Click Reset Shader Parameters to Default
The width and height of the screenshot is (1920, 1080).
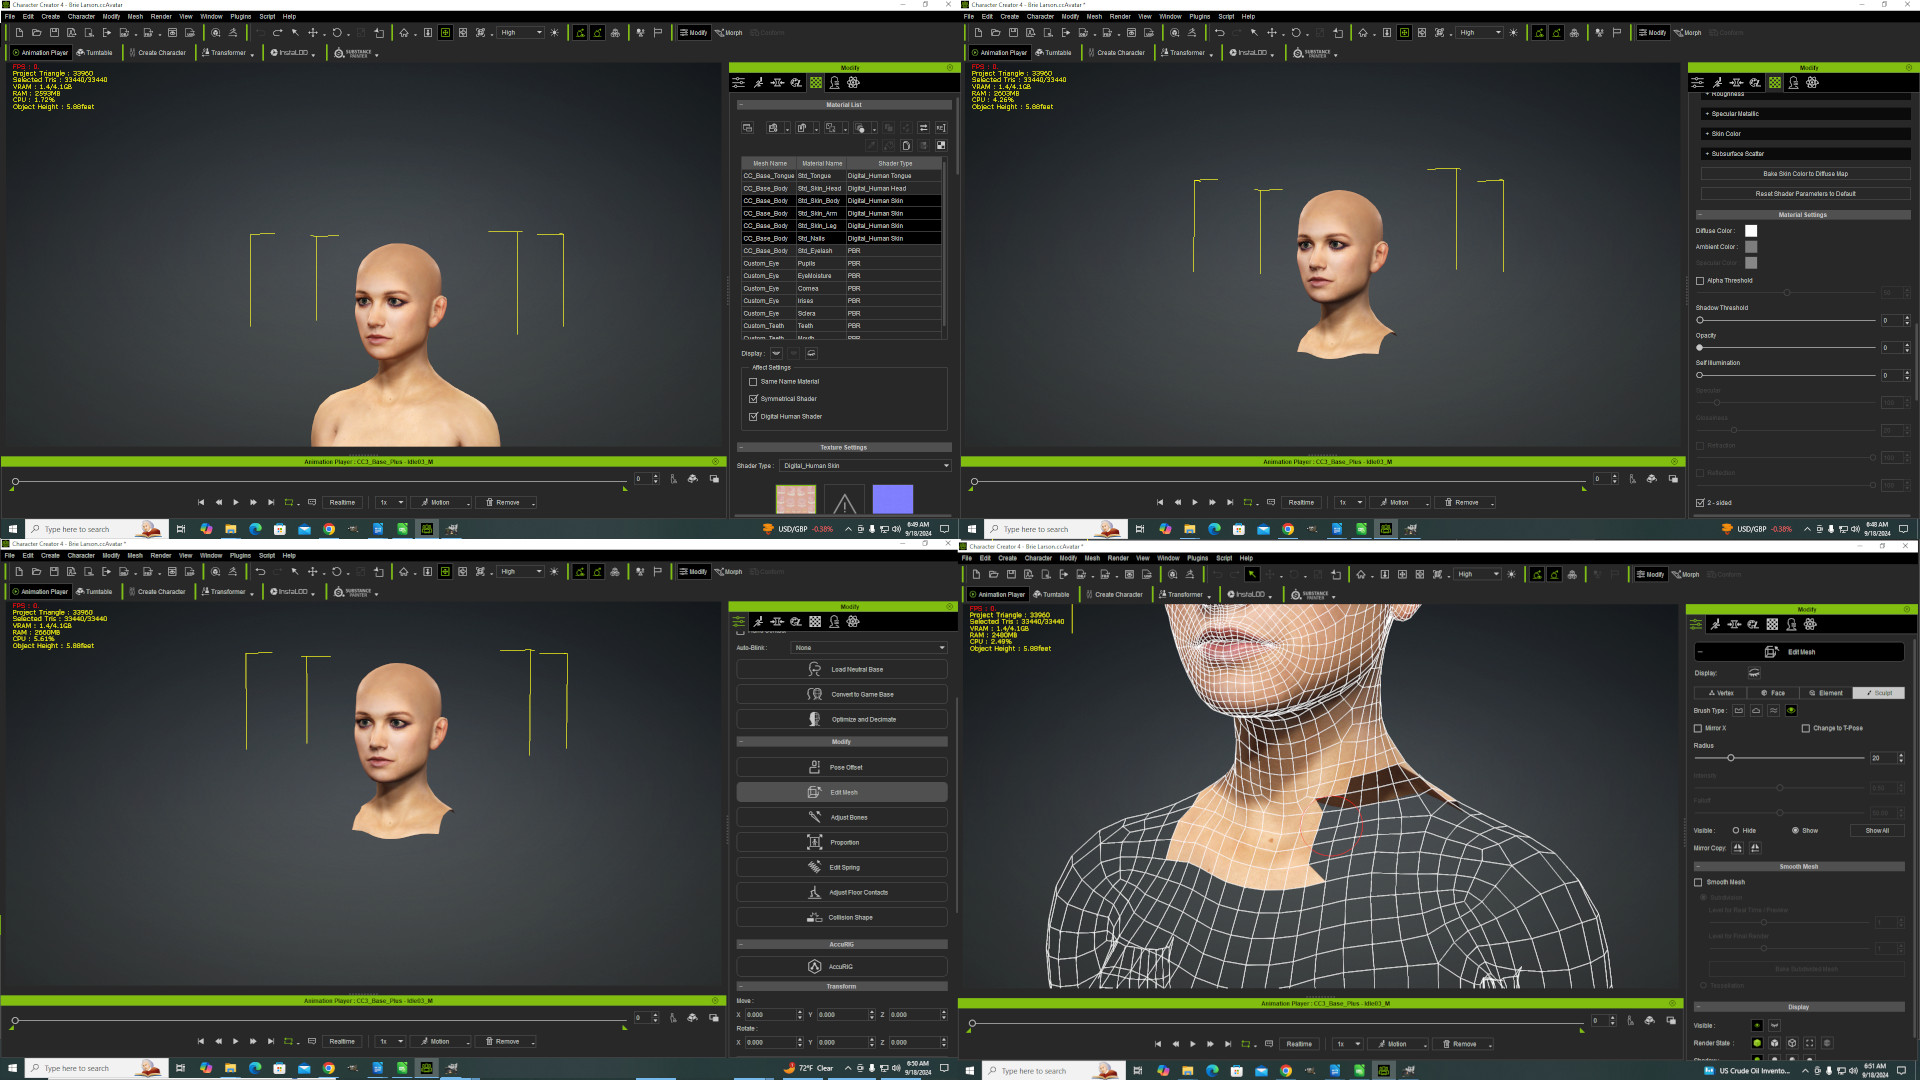[x=1805, y=194]
